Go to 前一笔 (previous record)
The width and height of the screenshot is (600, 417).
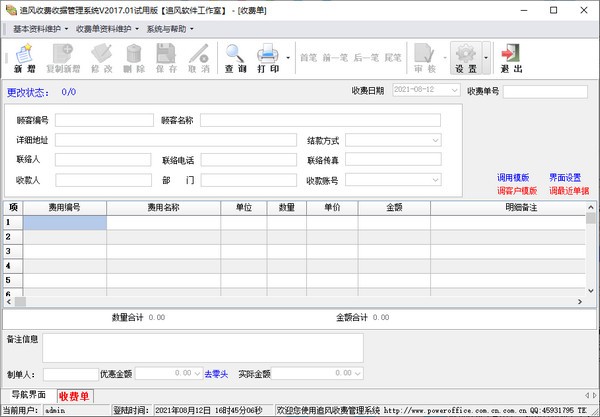point(335,58)
